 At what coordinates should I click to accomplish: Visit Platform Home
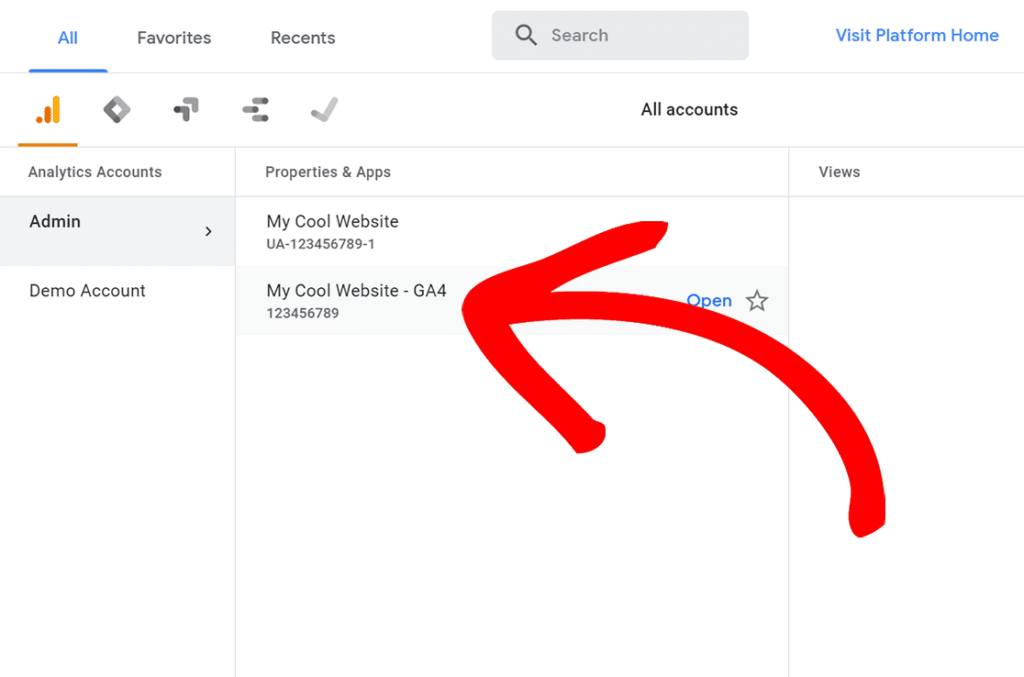pyautogui.click(x=916, y=35)
